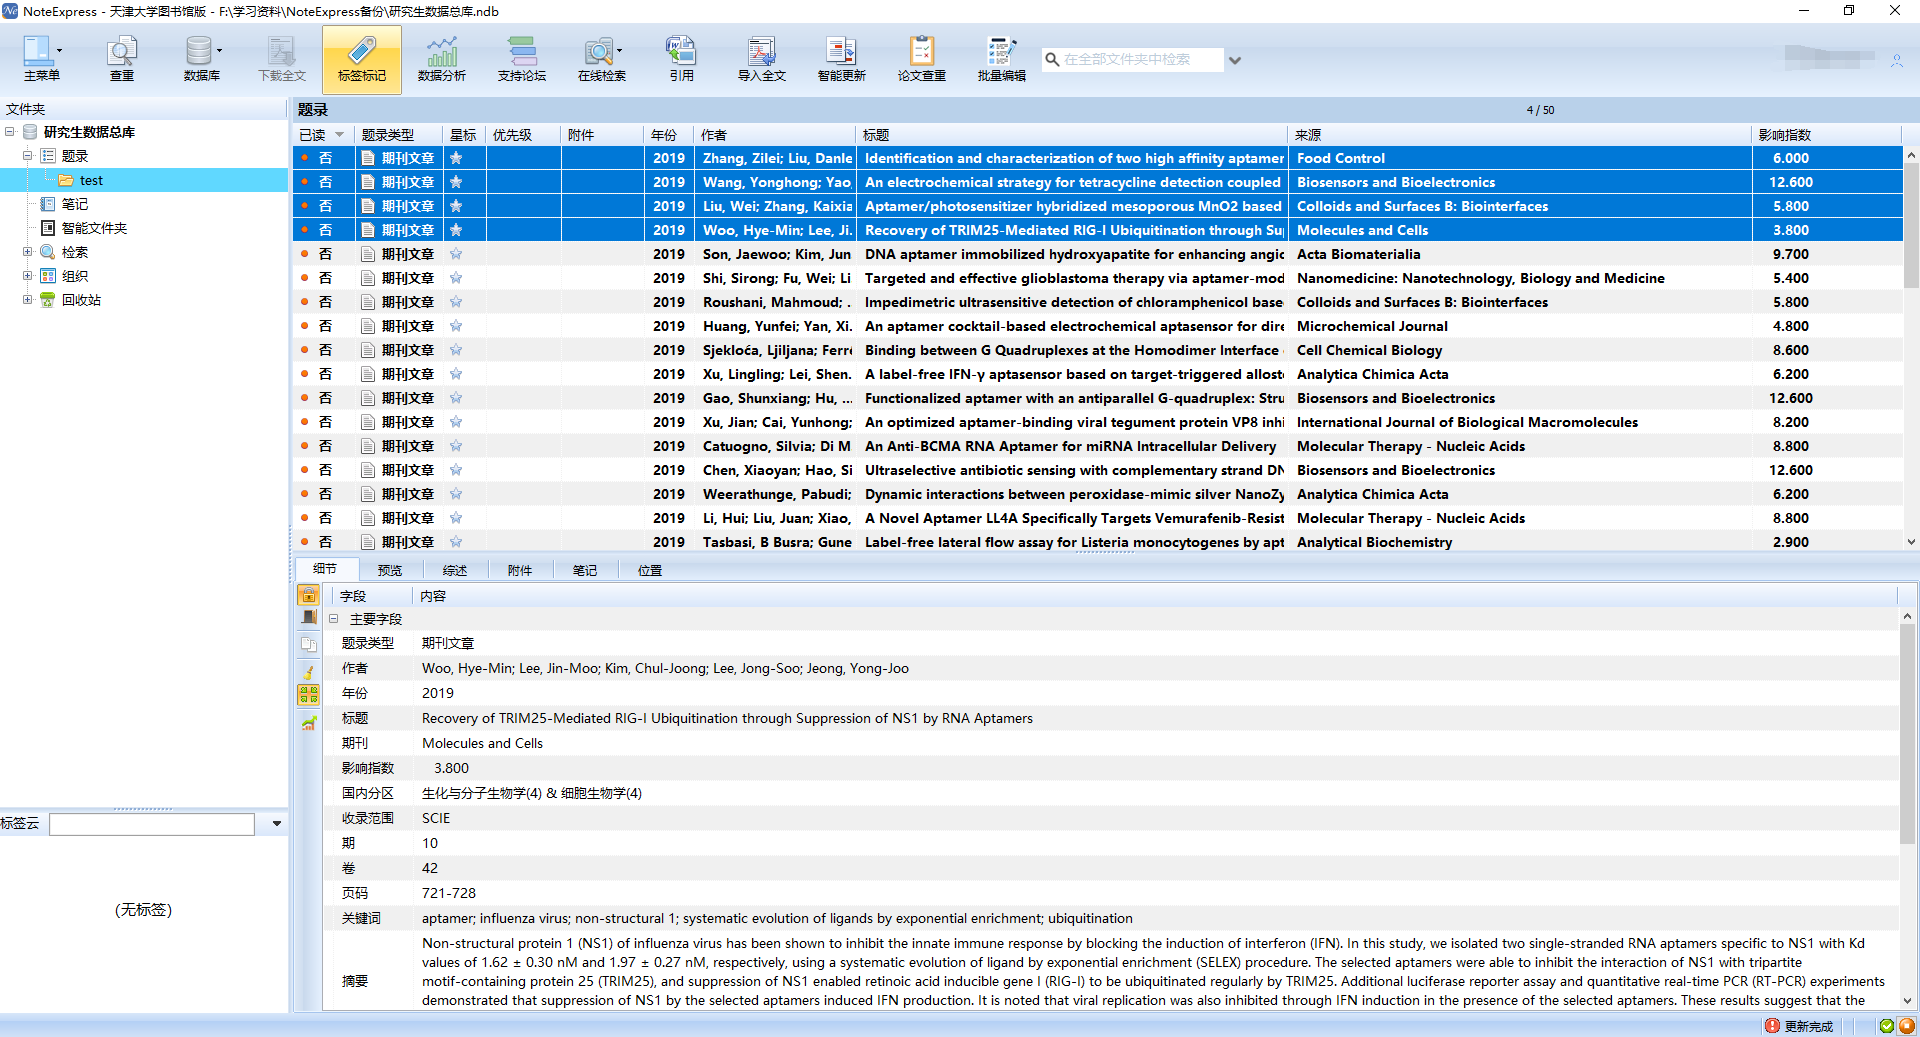The width and height of the screenshot is (1920, 1037).
Task: Click the 在线检索 online search tool
Action: click(602, 59)
